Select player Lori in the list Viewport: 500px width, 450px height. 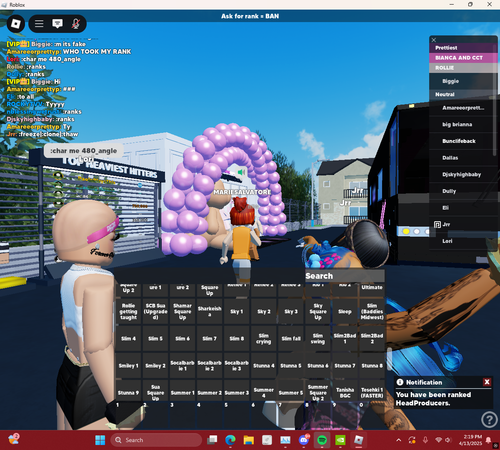point(463,241)
